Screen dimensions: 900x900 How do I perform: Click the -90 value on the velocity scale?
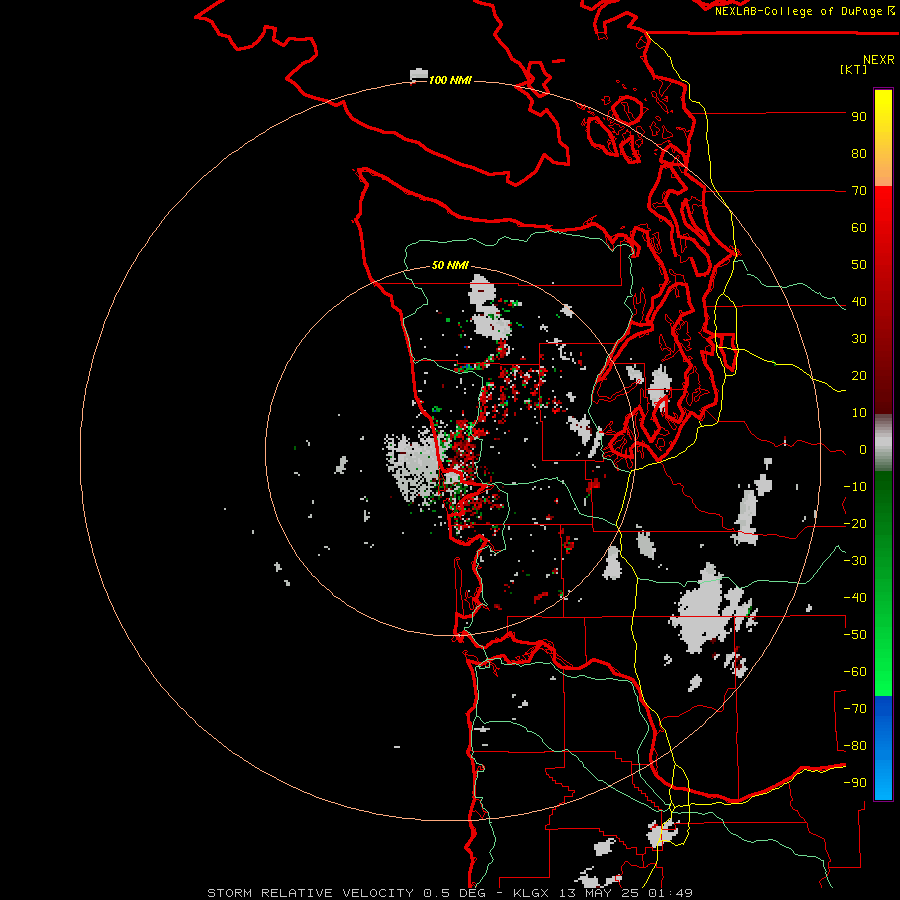coord(855,783)
